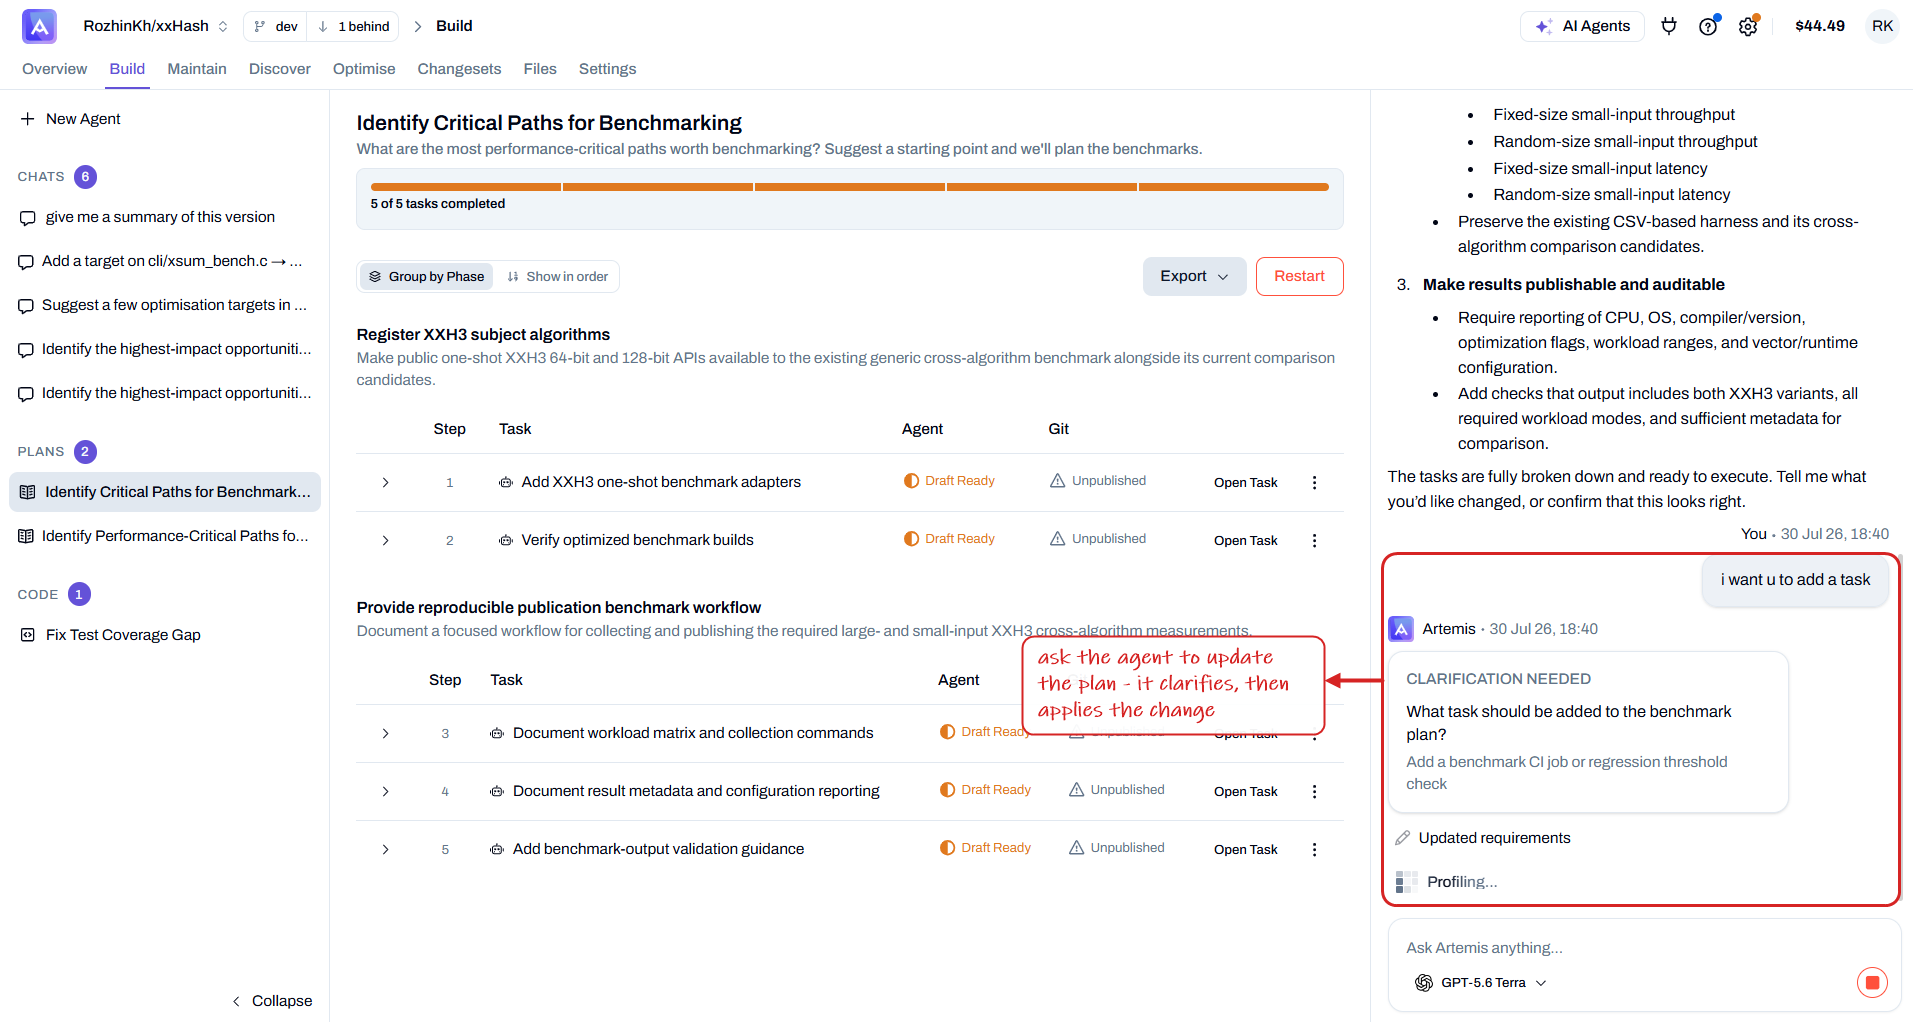The image size is (1913, 1022).
Task: Click the Restart button
Action: [1299, 277]
